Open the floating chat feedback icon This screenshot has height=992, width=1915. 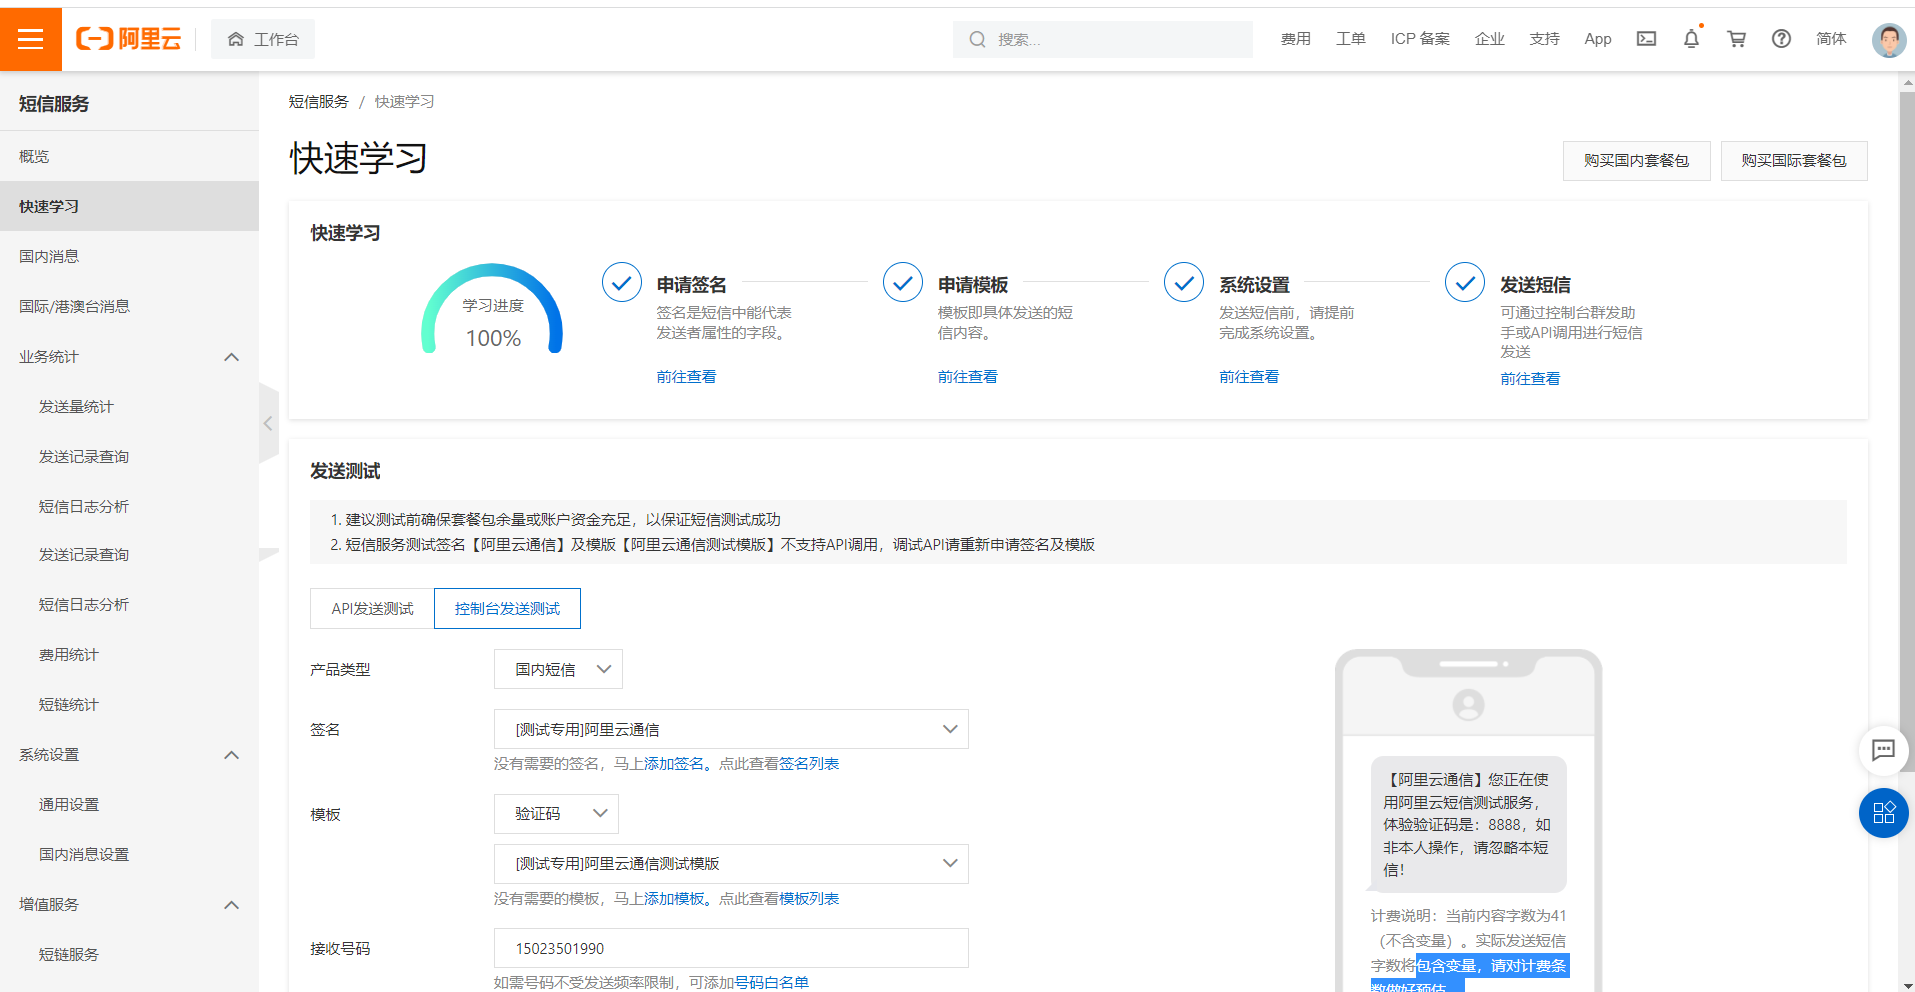(x=1883, y=750)
